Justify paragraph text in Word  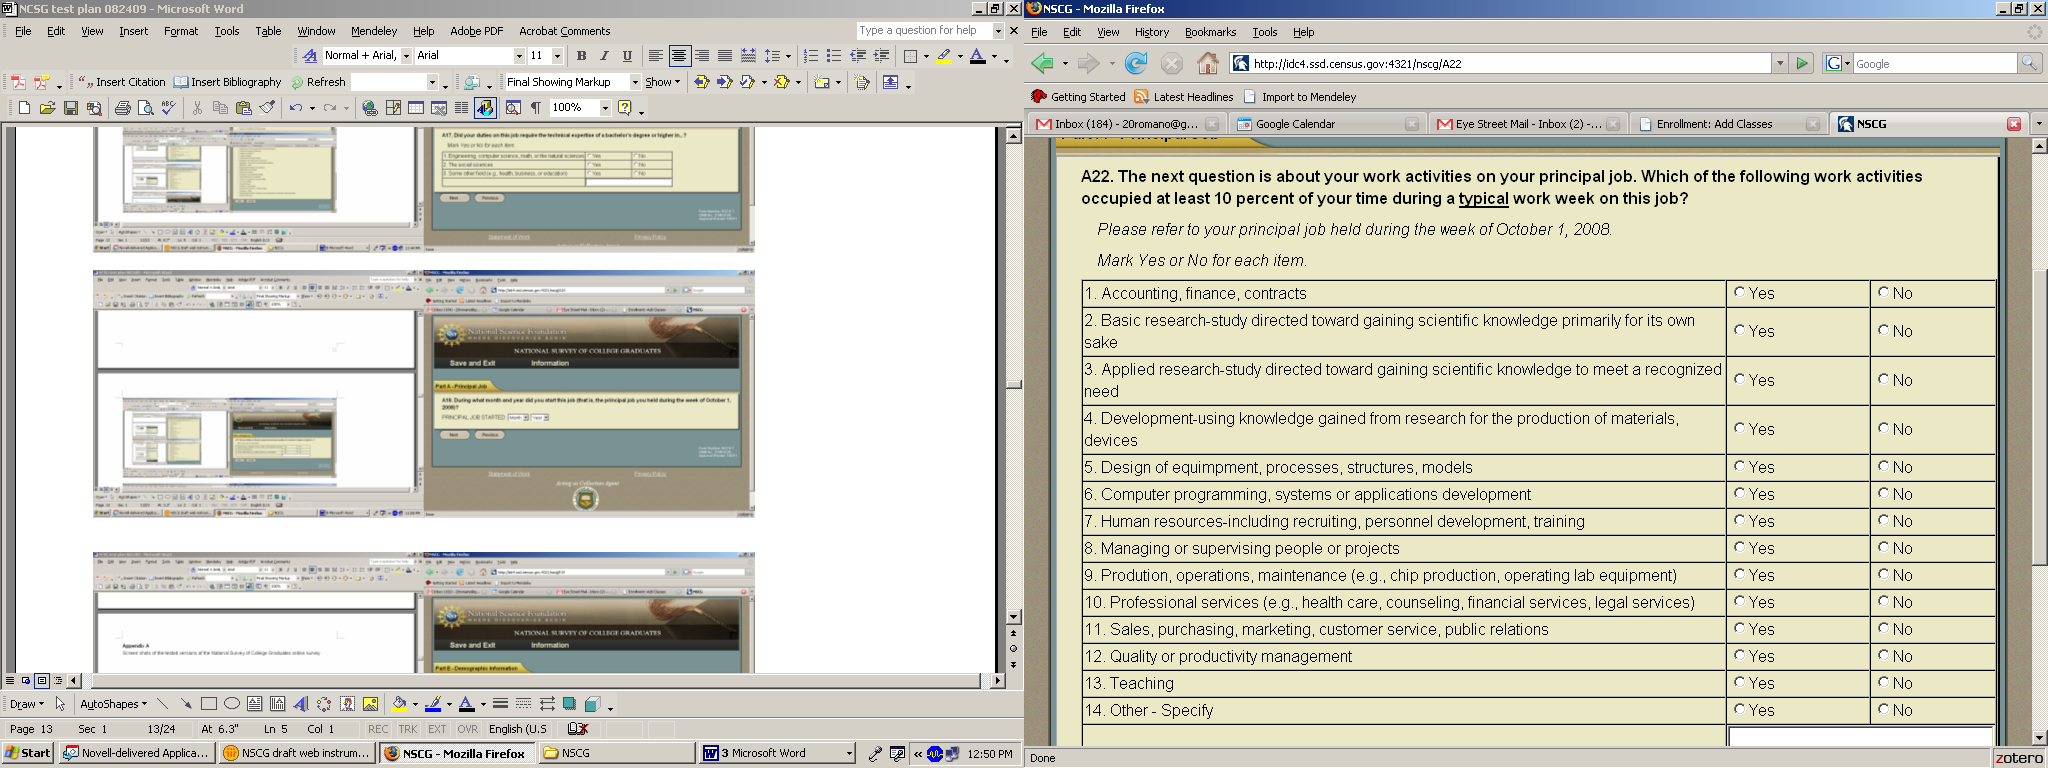coord(724,56)
